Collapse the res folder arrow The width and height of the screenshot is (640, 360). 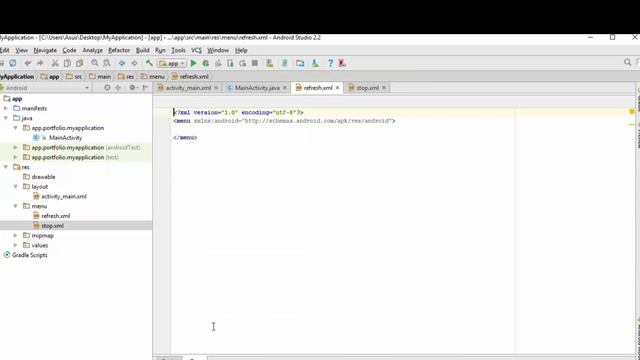pyautogui.click(x=6, y=167)
